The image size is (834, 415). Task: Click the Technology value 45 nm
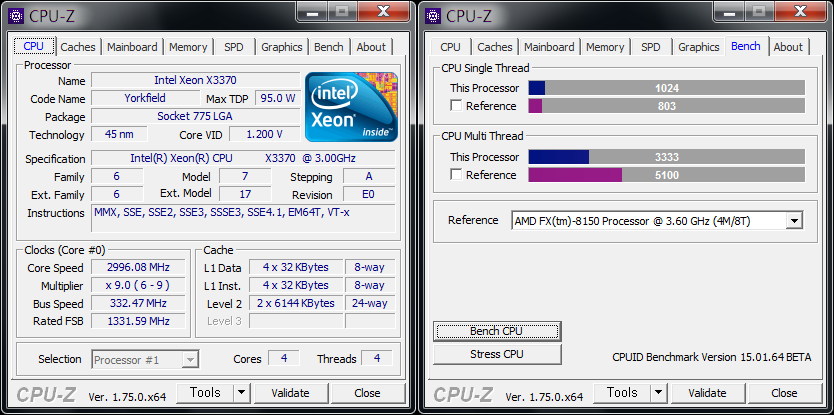[x=119, y=134]
